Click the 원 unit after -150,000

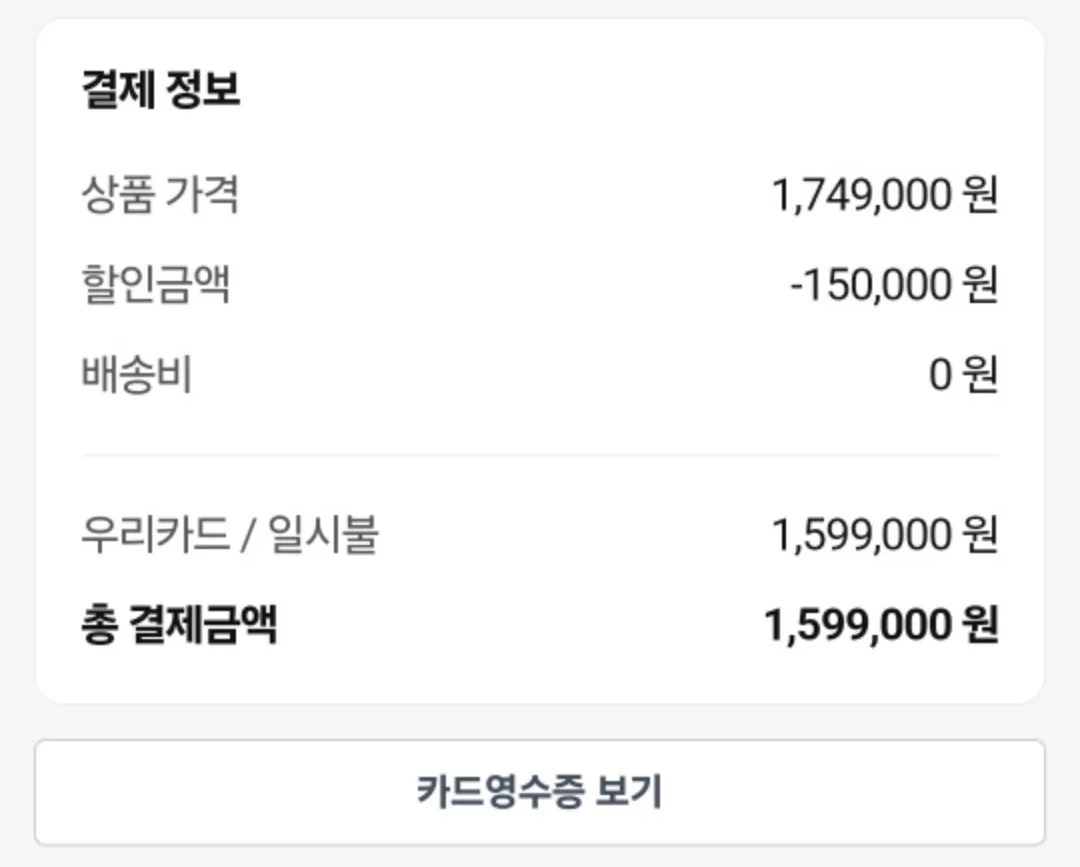pos(980,284)
